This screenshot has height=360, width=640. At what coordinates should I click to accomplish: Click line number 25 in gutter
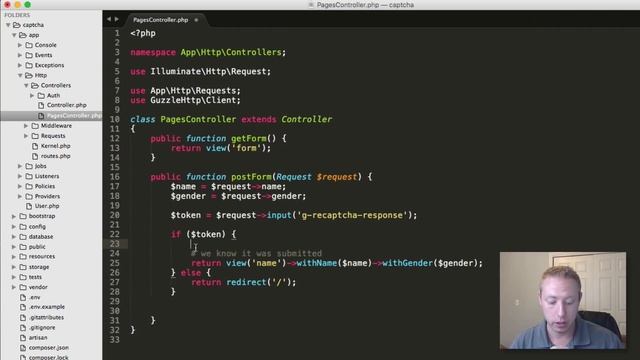coord(115,263)
